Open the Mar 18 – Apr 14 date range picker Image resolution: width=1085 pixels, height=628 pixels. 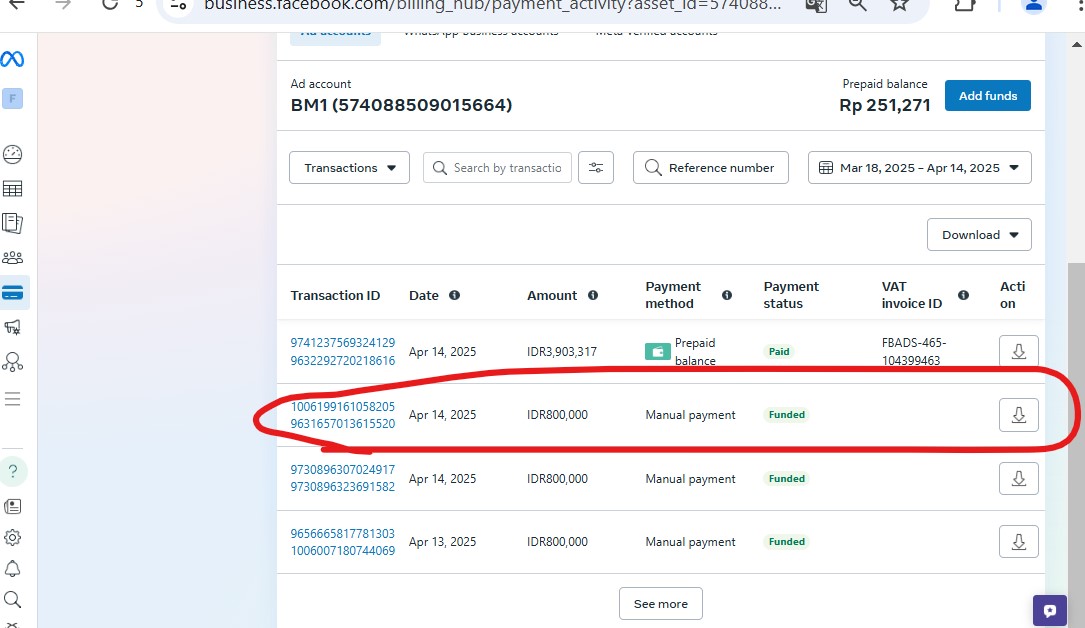pos(919,168)
